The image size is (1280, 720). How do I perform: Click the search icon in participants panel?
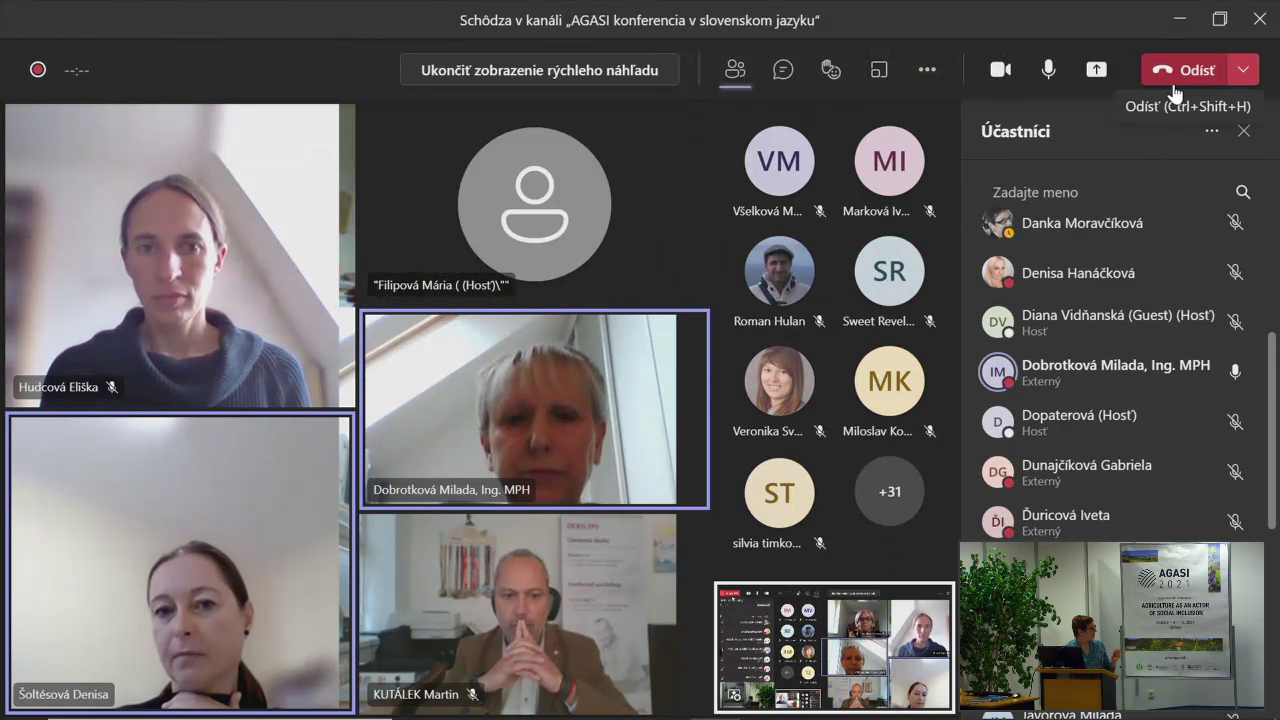click(1243, 192)
